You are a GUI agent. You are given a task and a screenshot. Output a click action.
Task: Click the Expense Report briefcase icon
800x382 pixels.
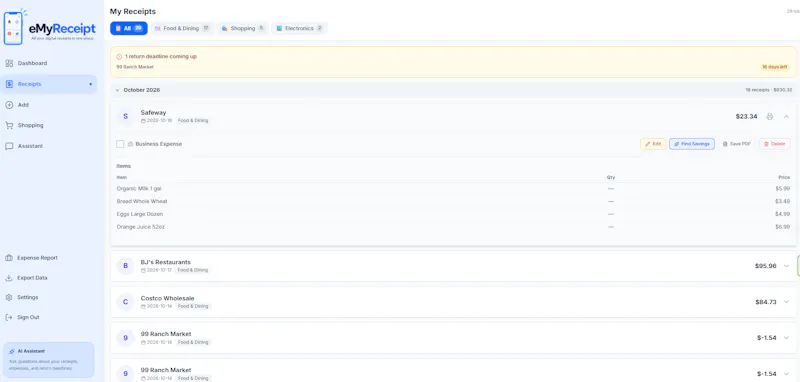click(9, 258)
